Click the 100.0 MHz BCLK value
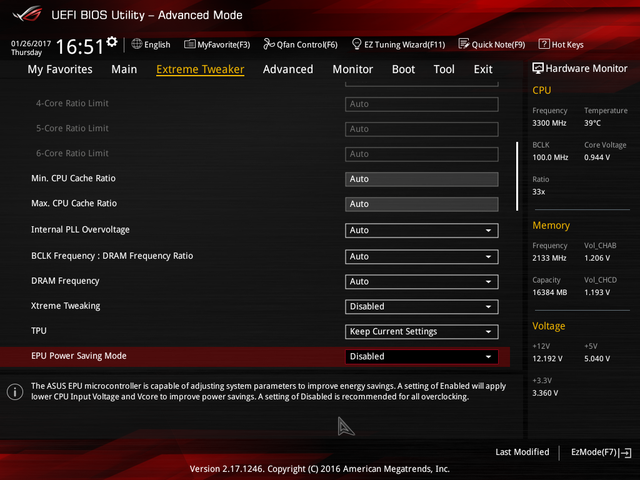 [x=550, y=158]
